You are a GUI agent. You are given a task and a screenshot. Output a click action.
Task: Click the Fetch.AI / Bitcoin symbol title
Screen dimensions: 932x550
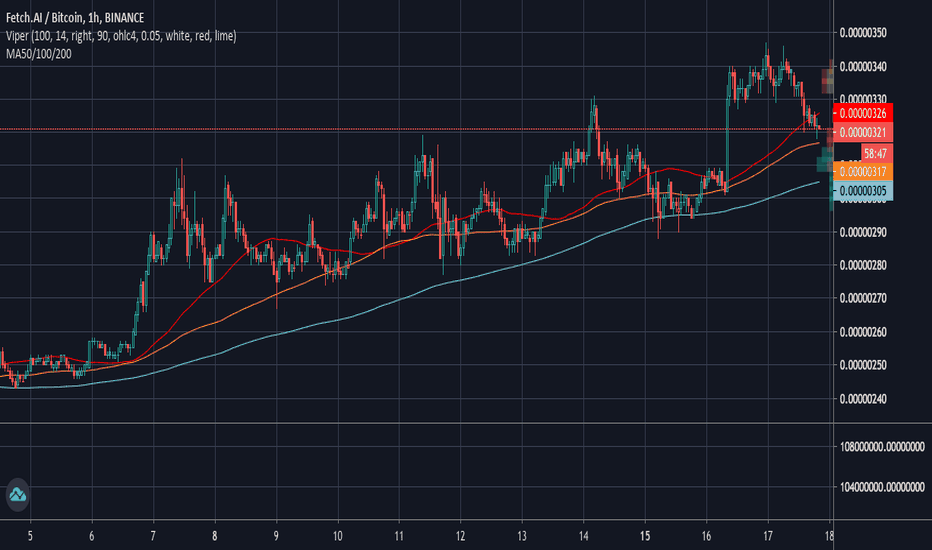[75, 18]
